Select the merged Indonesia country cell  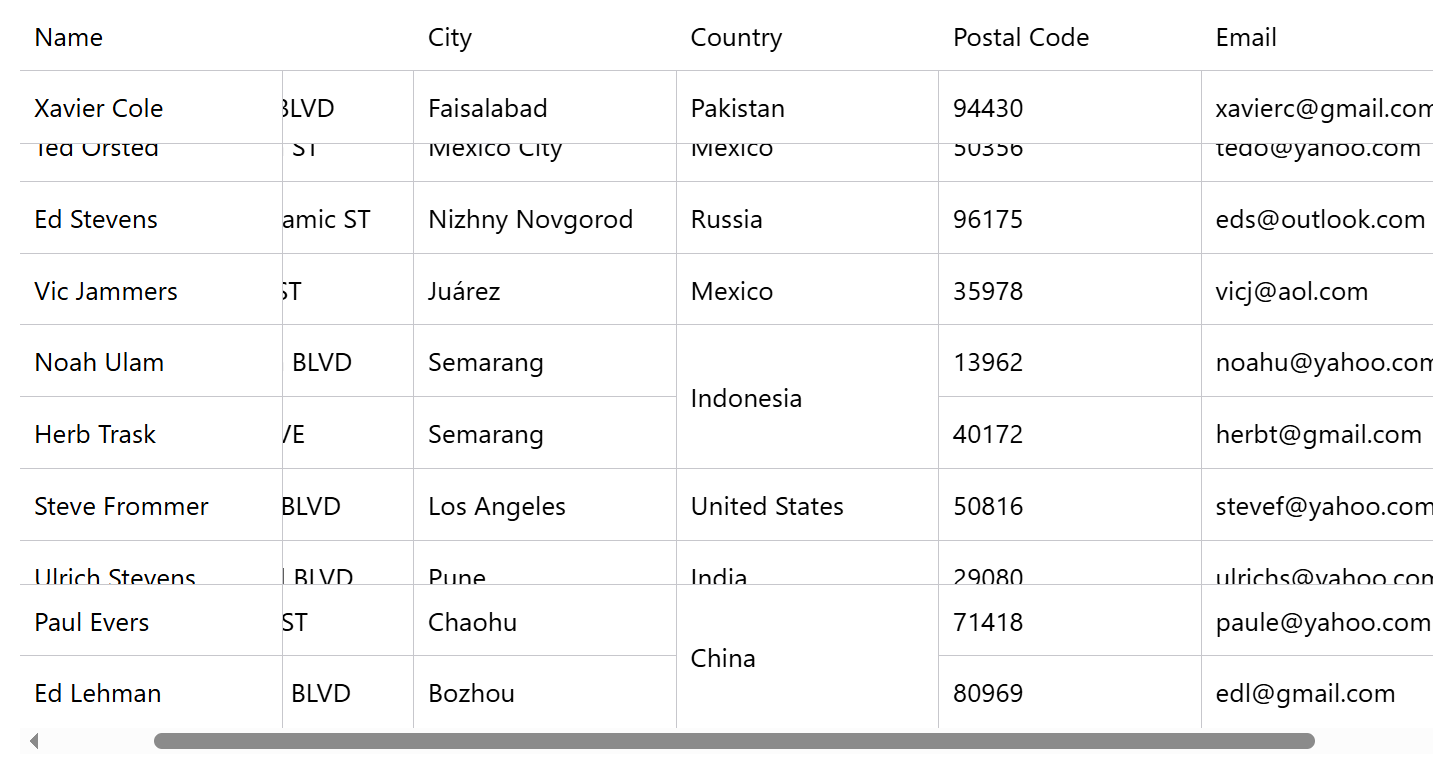807,398
